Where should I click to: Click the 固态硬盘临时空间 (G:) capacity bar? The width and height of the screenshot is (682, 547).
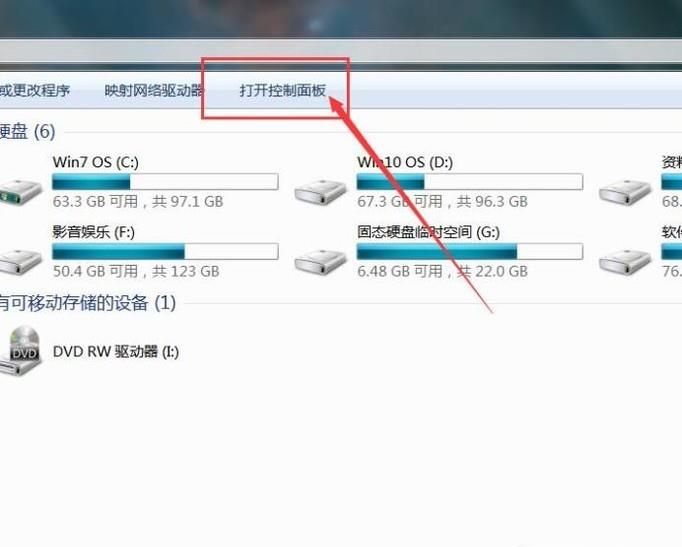tap(470, 251)
